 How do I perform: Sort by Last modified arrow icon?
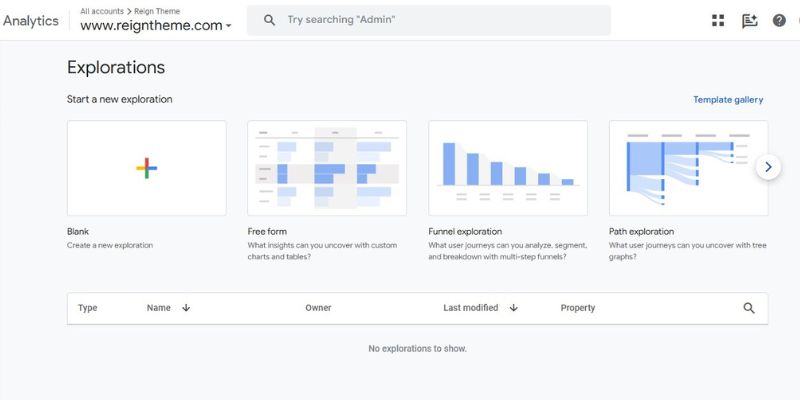pos(513,308)
